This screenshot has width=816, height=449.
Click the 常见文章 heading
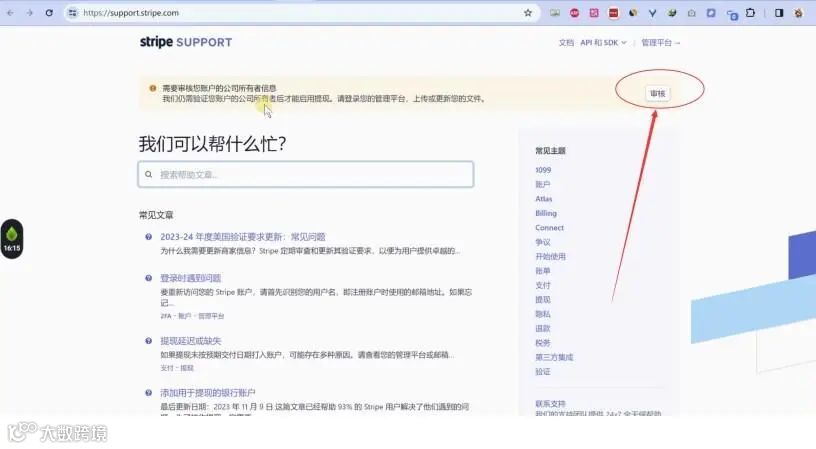pos(156,215)
